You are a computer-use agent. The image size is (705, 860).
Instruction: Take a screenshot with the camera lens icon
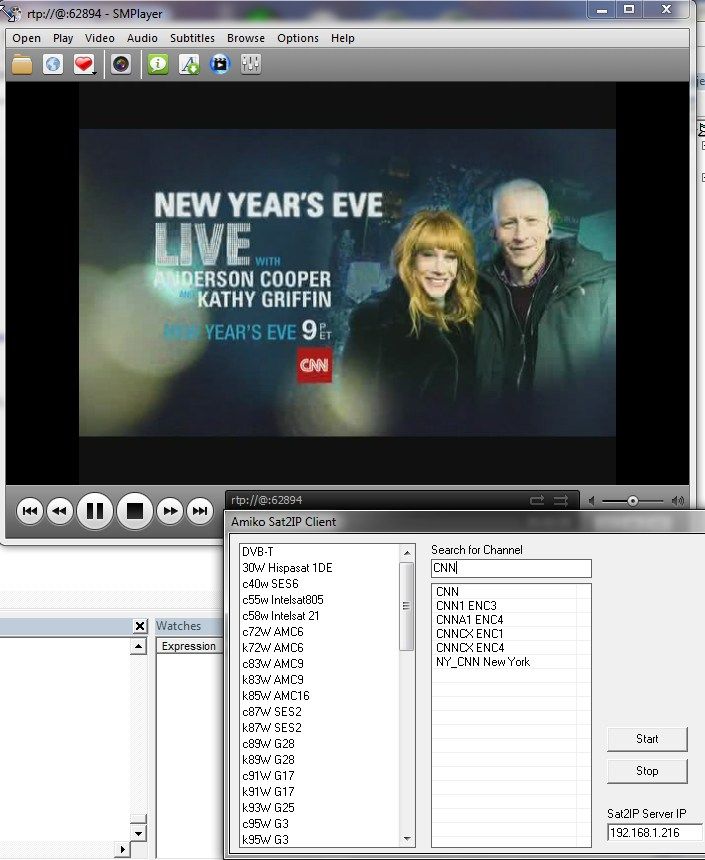(121, 64)
